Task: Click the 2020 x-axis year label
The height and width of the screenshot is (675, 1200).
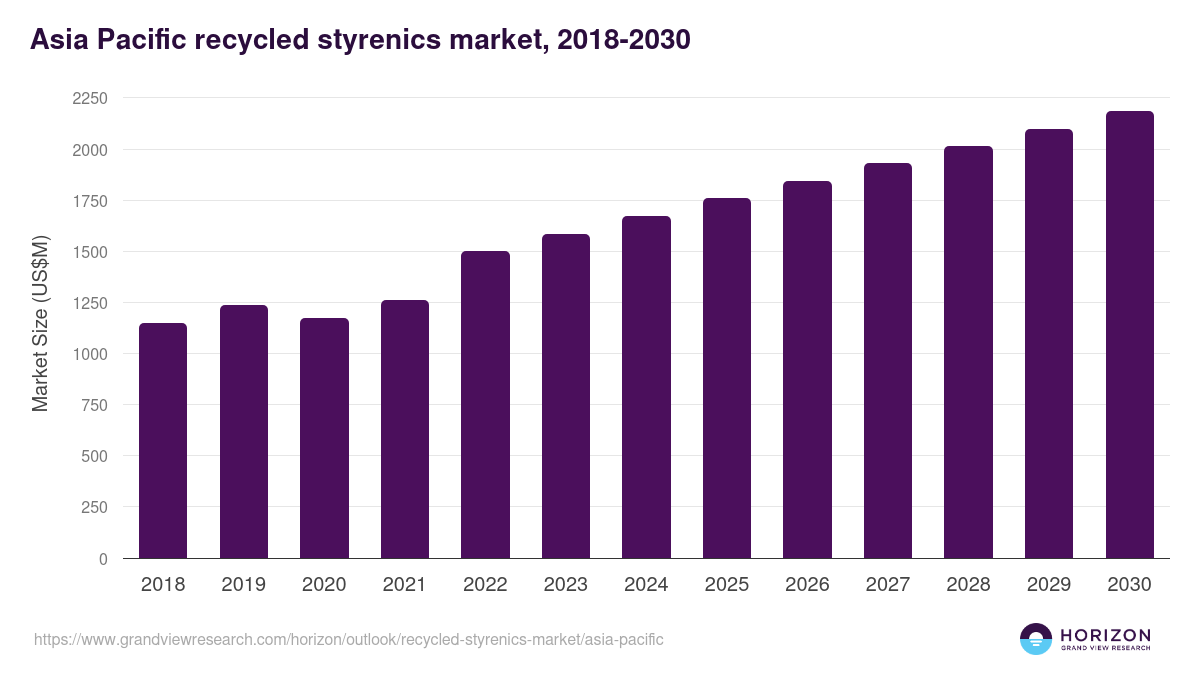Action: (324, 585)
